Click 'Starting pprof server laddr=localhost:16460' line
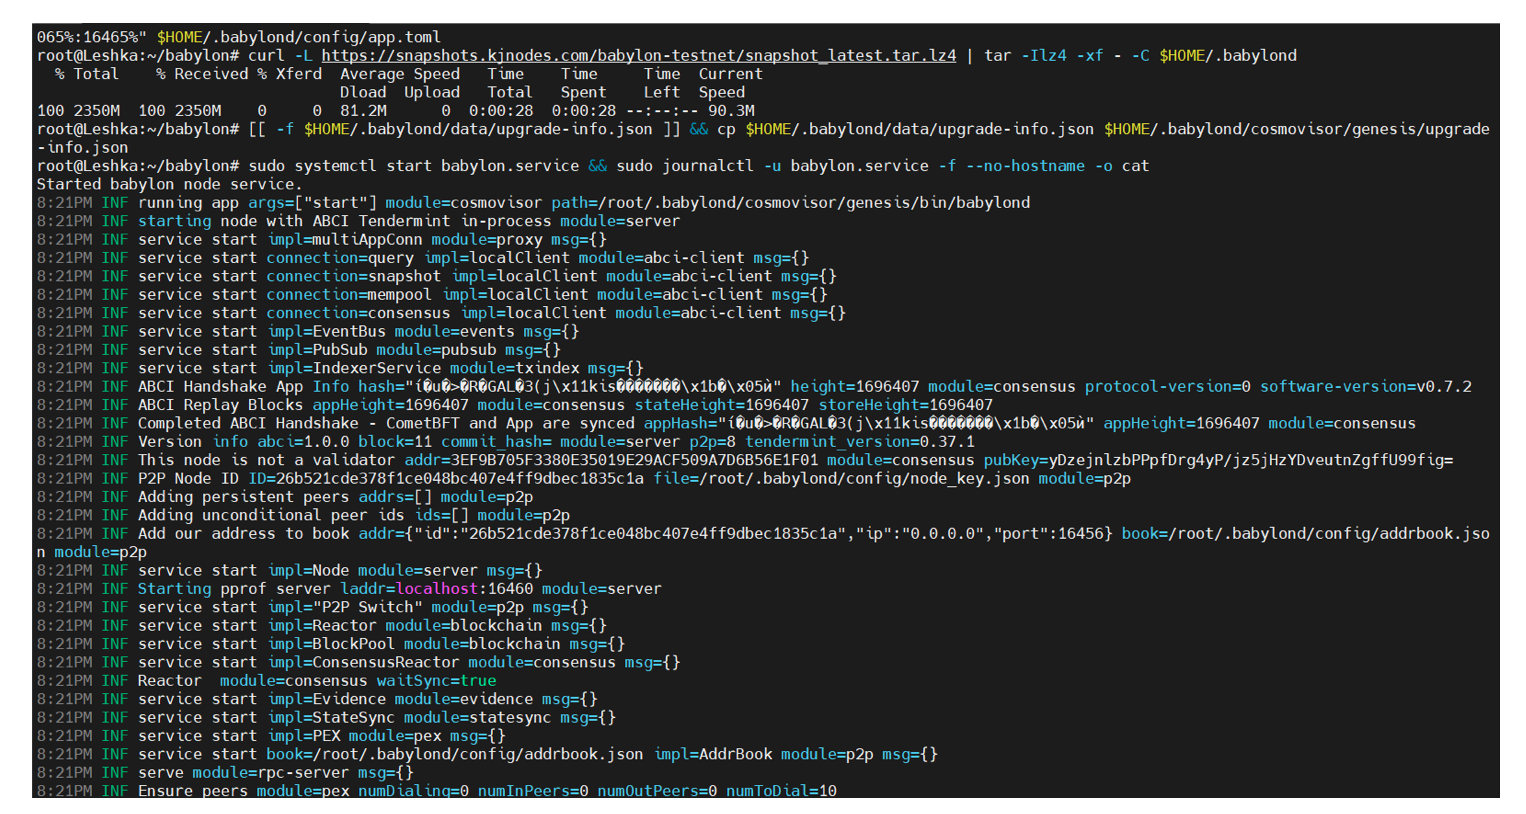 click(x=349, y=589)
